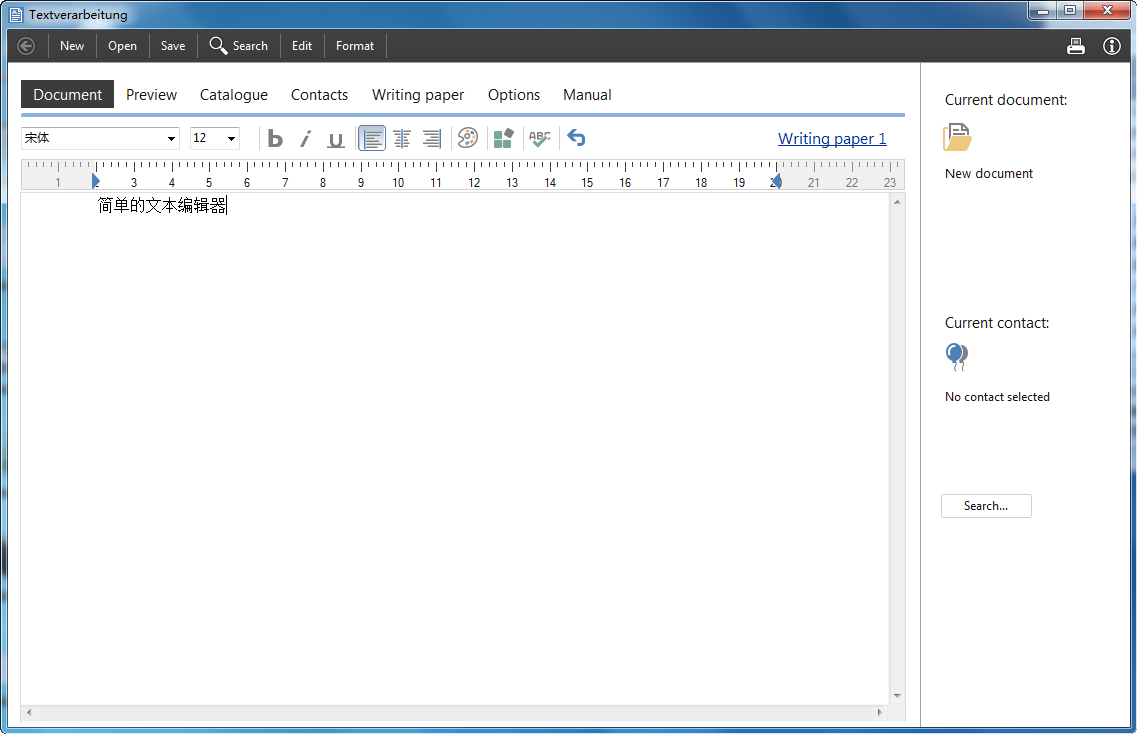Click the printer icon
The width and height of the screenshot is (1138, 735).
point(1076,46)
